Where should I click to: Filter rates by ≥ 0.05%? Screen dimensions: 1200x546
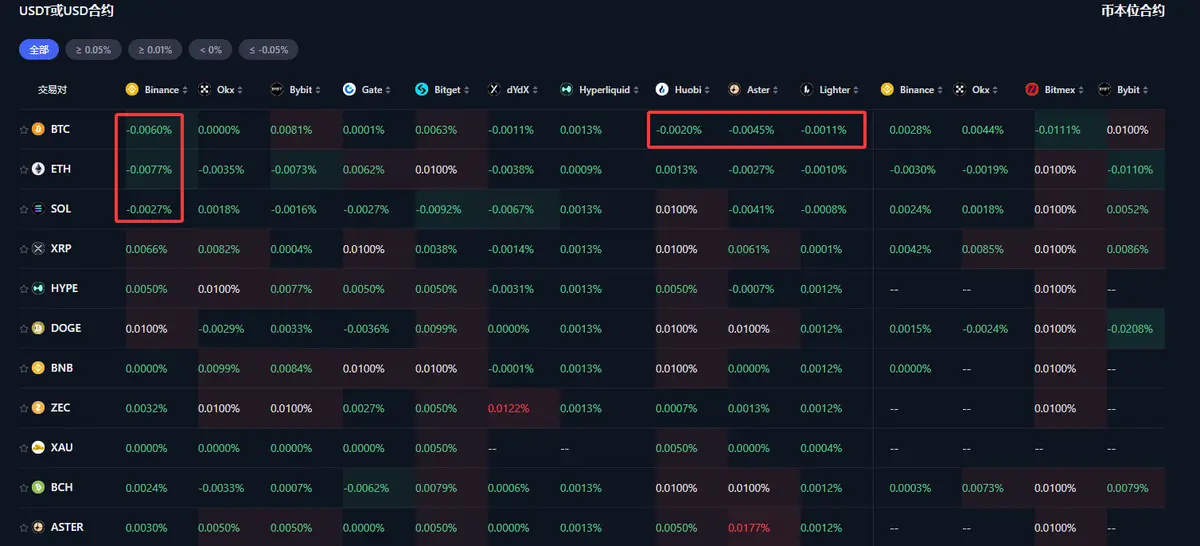tap(95, 49)
